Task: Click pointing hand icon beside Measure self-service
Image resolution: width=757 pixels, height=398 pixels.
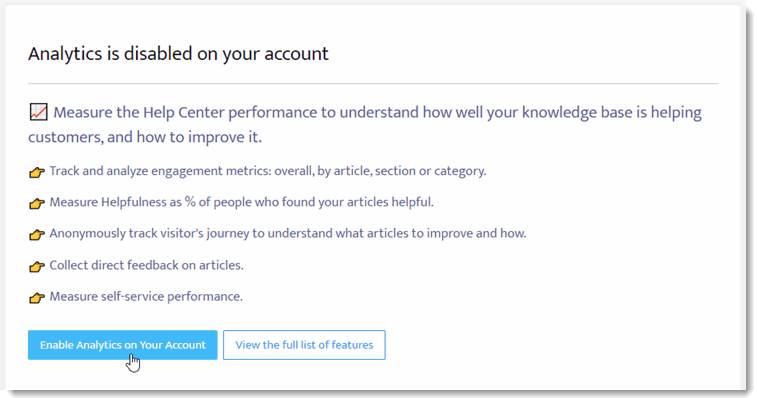Action: click(37, 298)
